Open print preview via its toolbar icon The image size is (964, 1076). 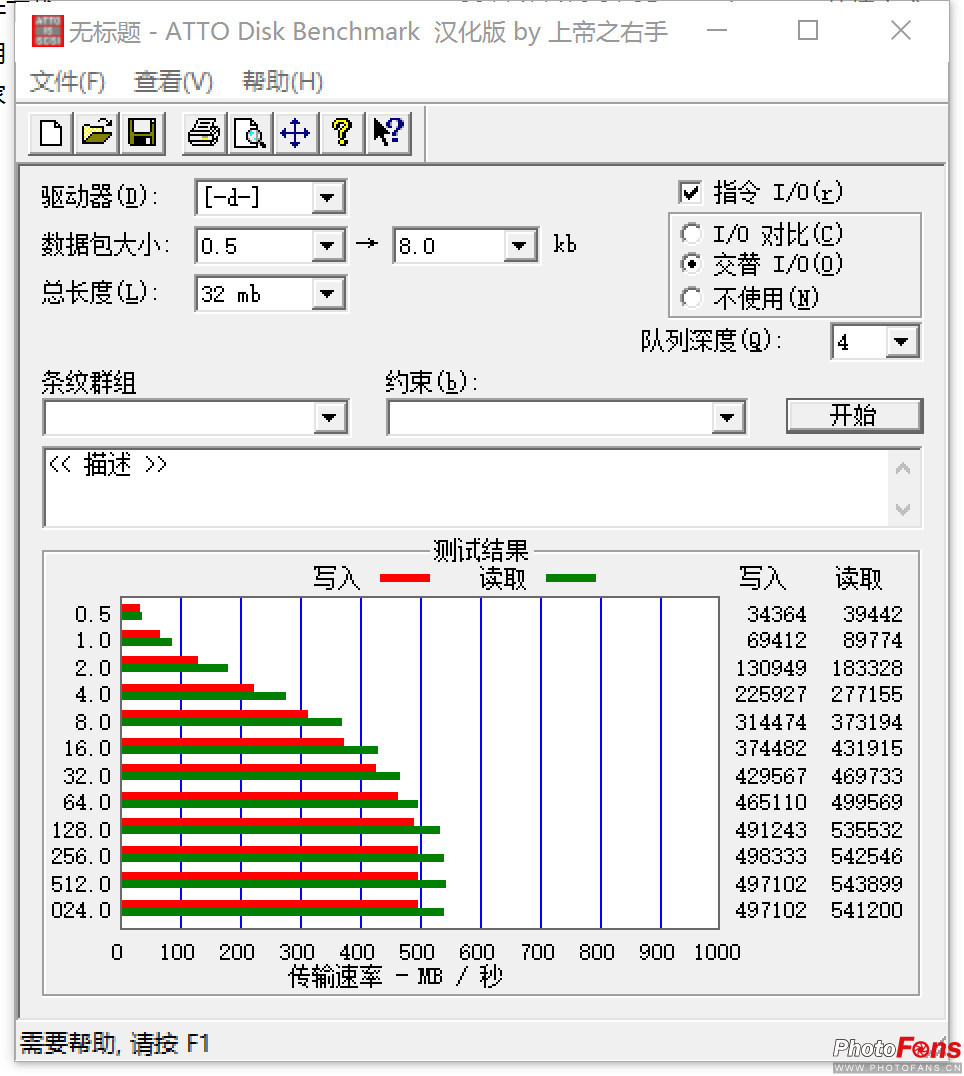(x=249, y=133)
